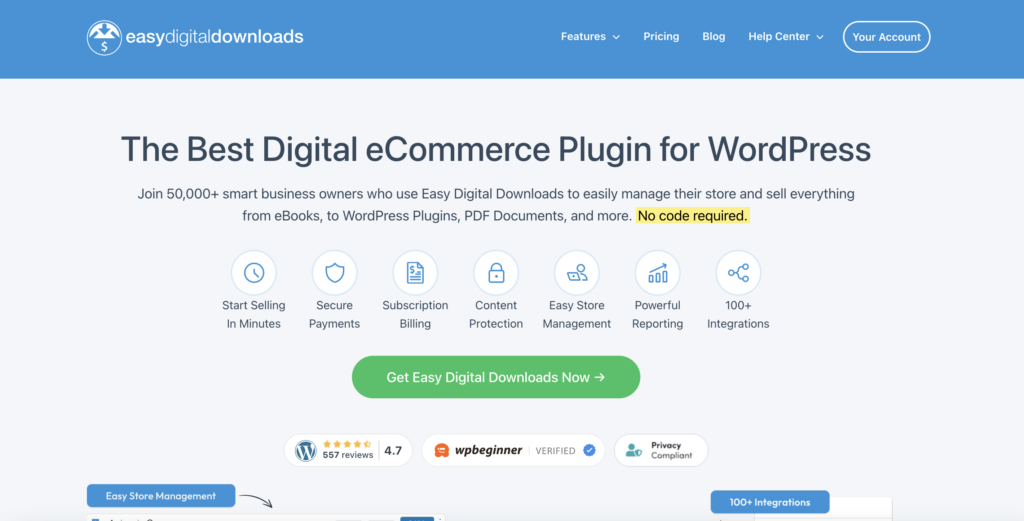Click the easydigitaldownloads wordmark text
Viewport: 1024px width, 521px height.
[x=214, y=37]
